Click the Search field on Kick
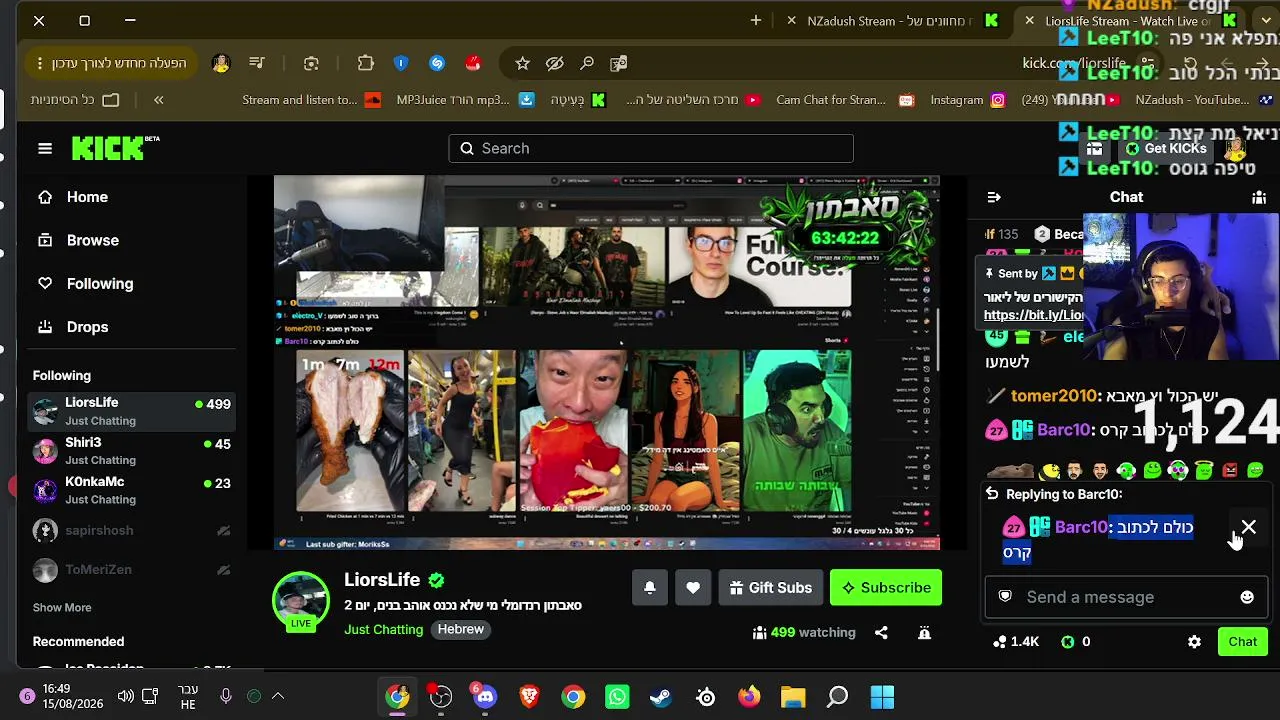Viewport: 1280px width, 720px height. (651, 148)
